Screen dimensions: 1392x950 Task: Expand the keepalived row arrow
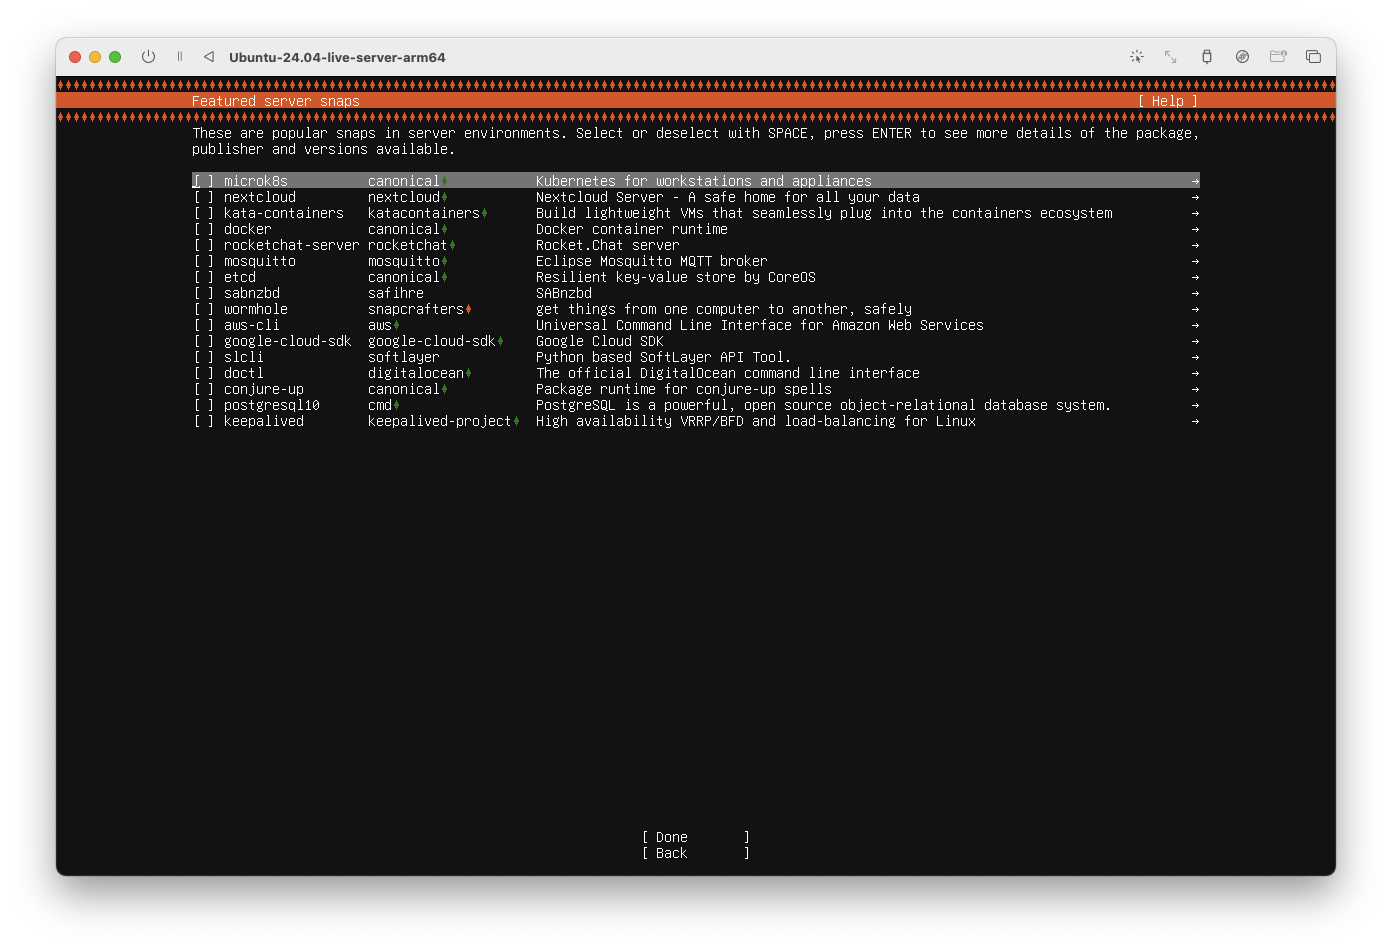[x=1195, y=421]
